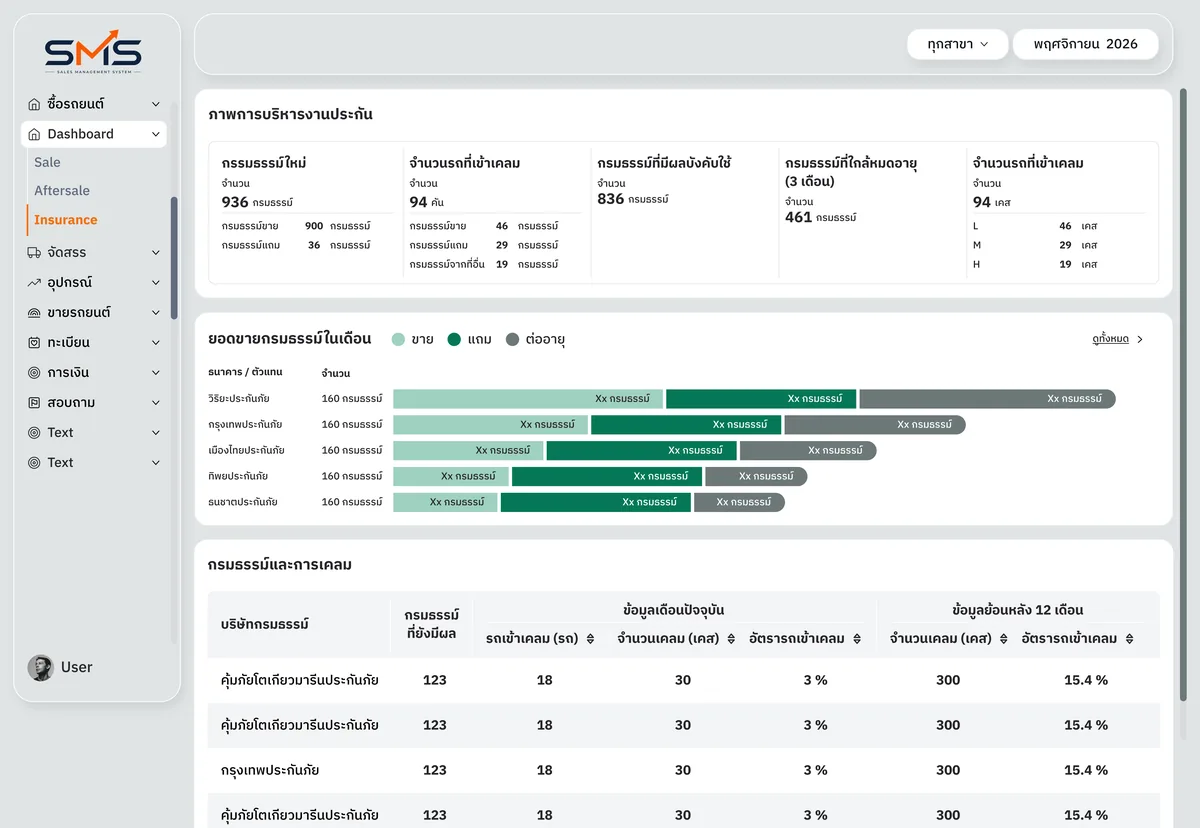Click the กรมธรรม์จากที่อื่น 19 line
The height and width of the screenshot is (828, 1200).
(484, 265)
